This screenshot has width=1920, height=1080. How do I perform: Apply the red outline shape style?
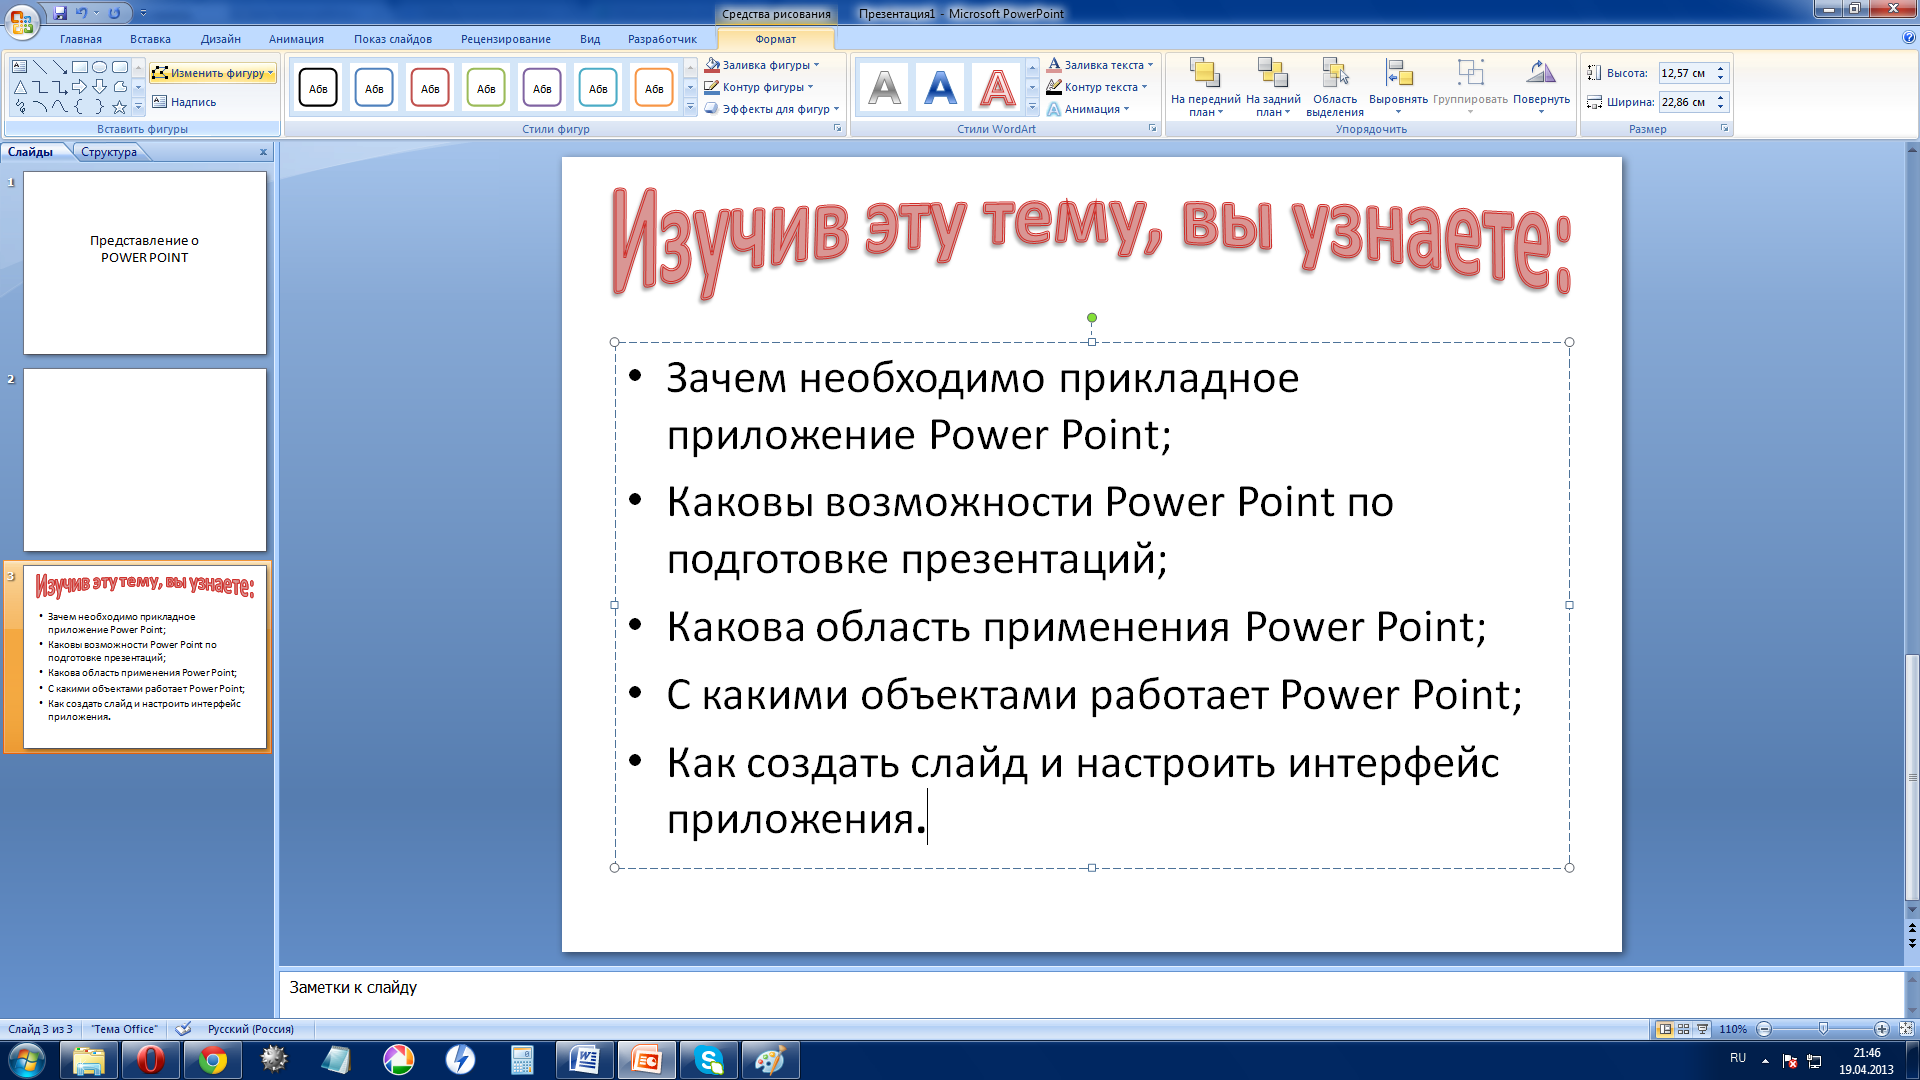point(430,88)
